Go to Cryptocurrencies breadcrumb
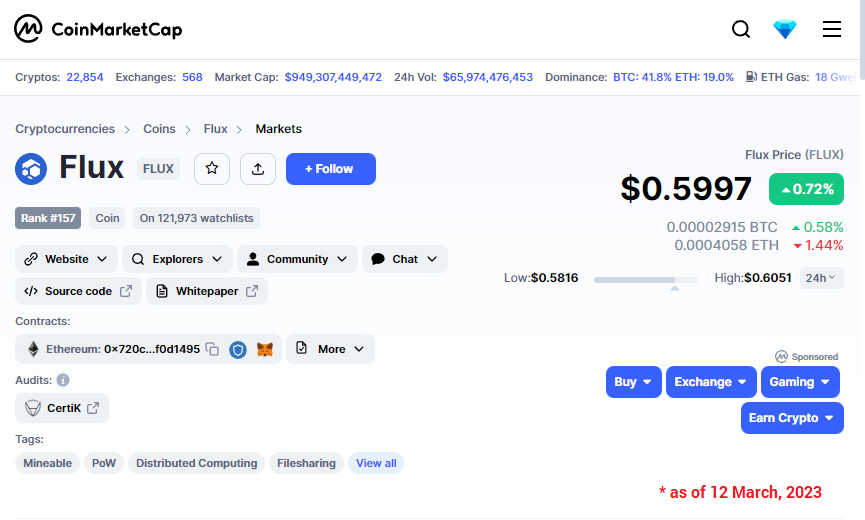The width and height of the screenshot is (865, 520). tap(65, 128)
